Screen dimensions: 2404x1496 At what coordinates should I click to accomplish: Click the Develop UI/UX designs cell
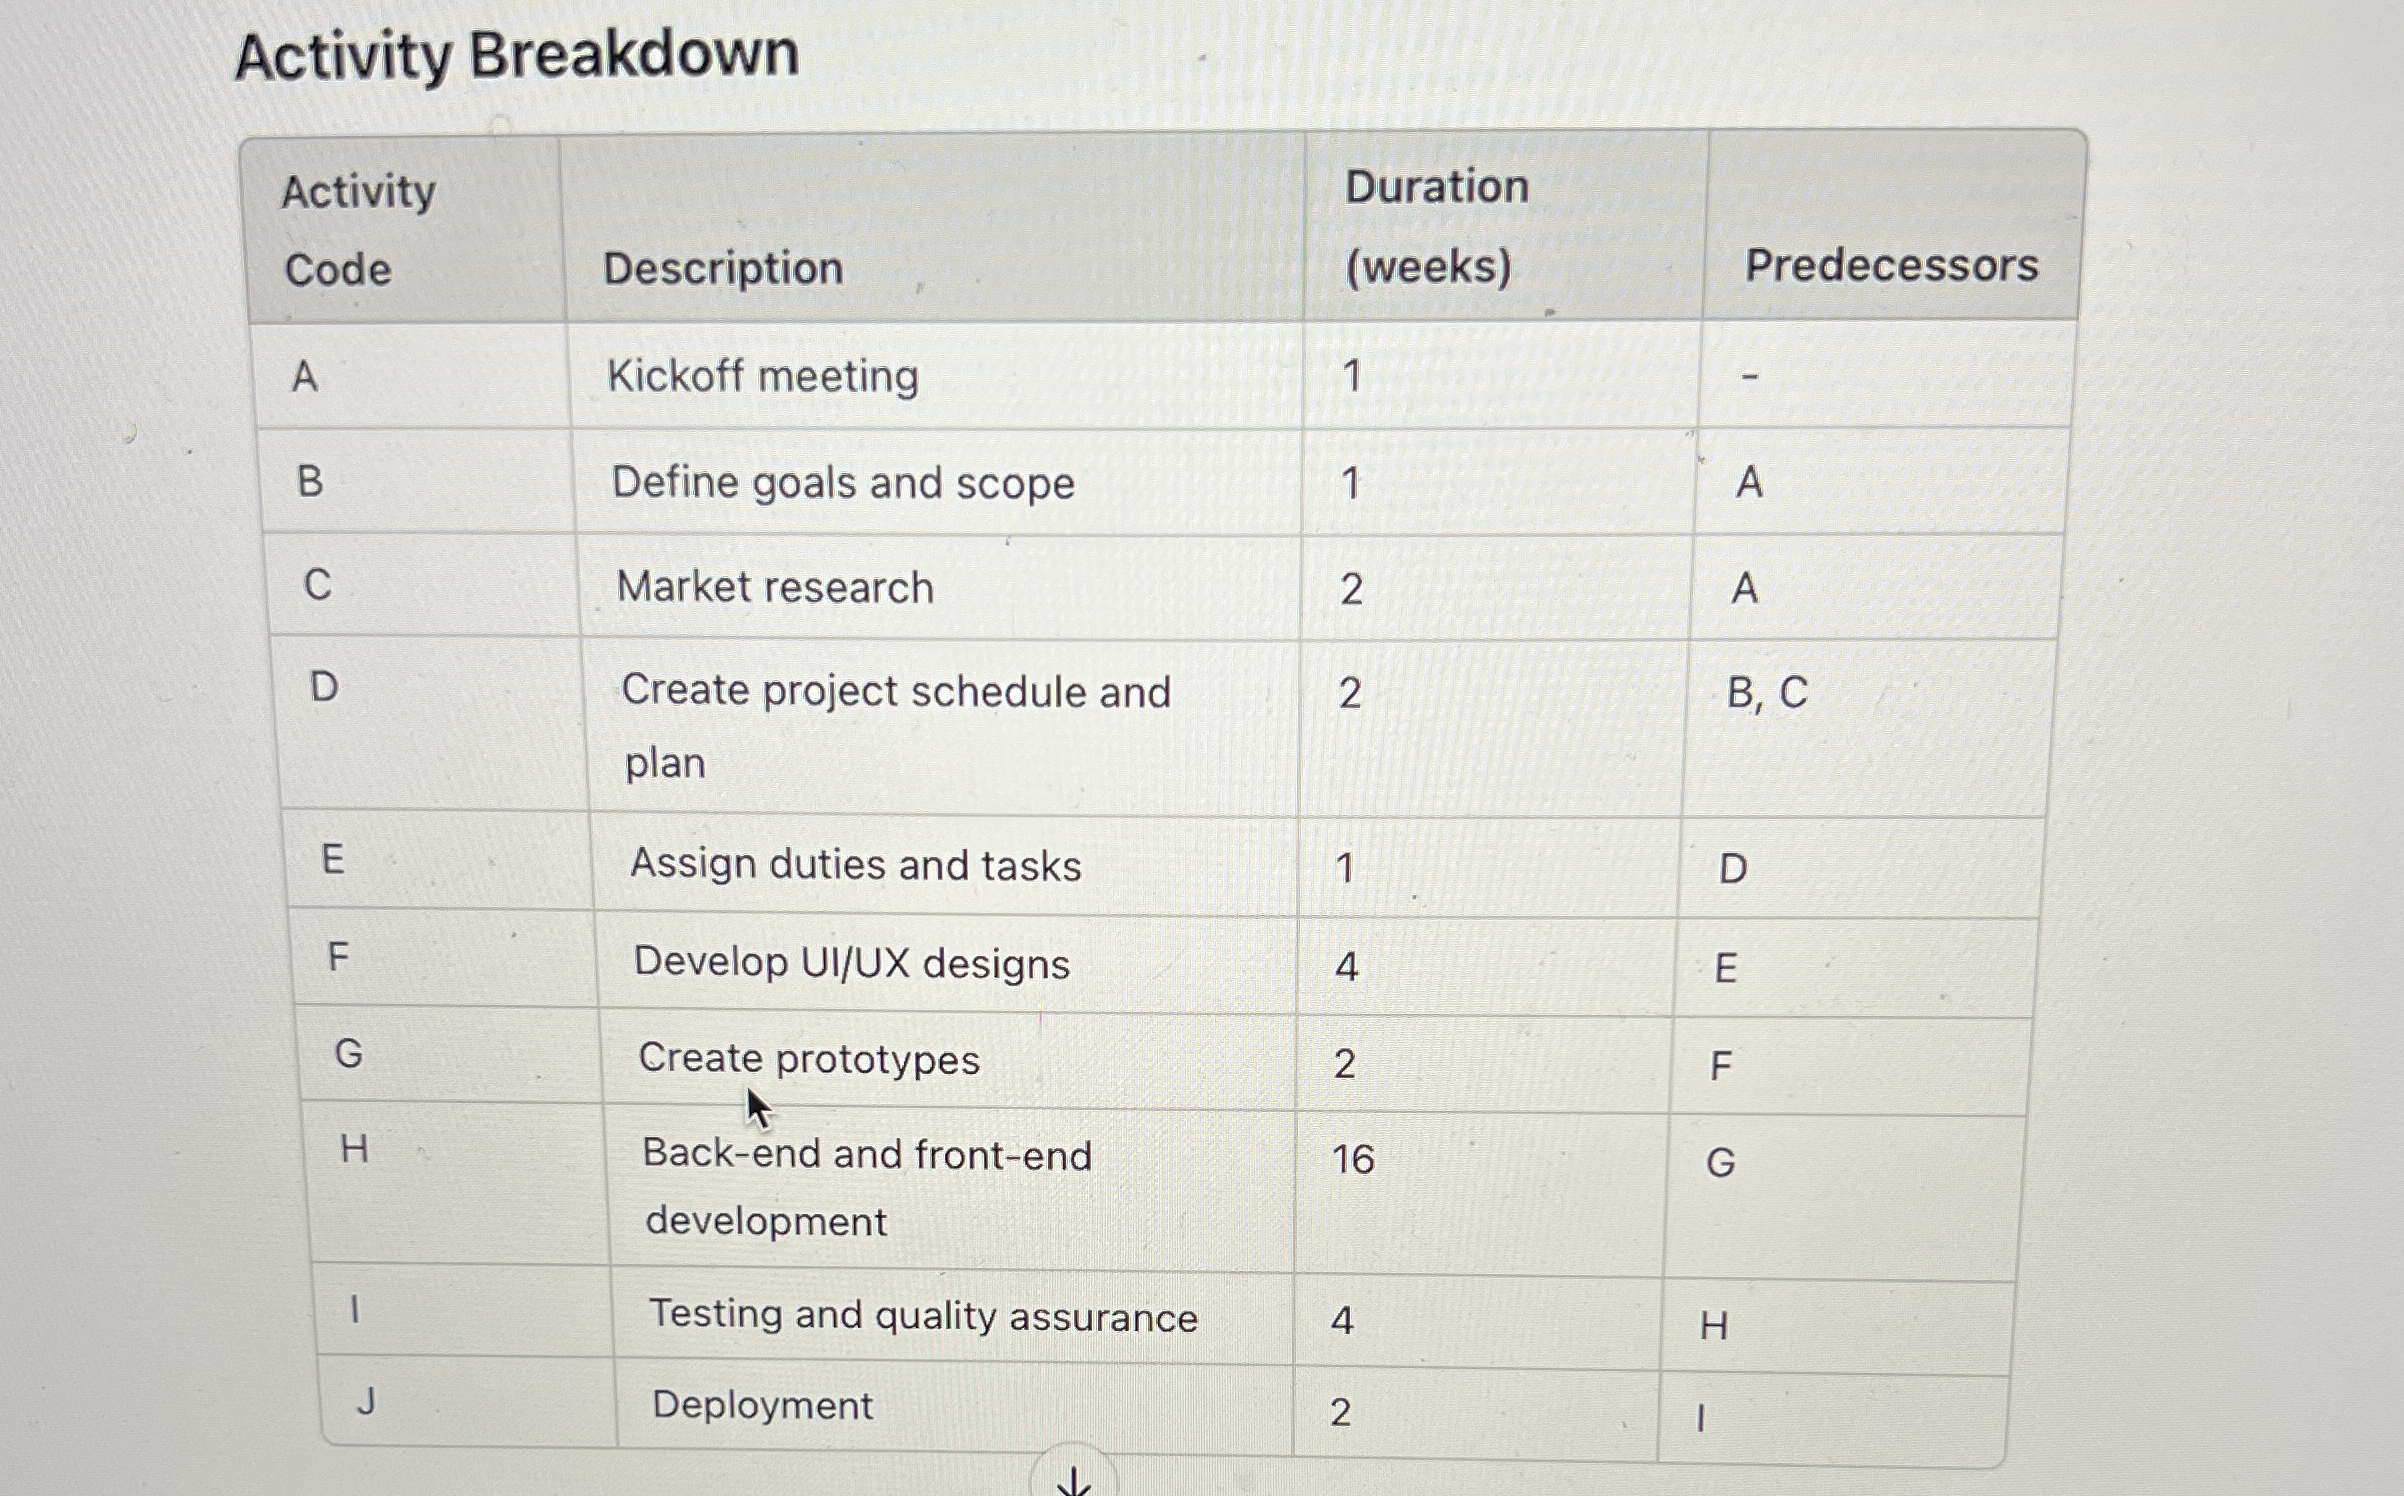coord(947,963)
